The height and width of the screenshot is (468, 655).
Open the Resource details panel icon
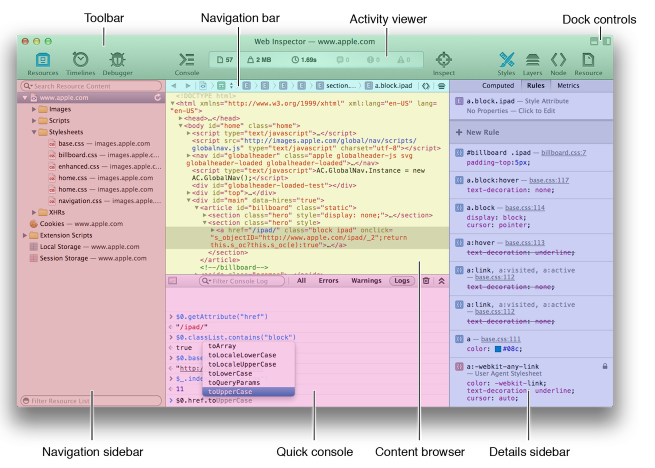point(588,60)
